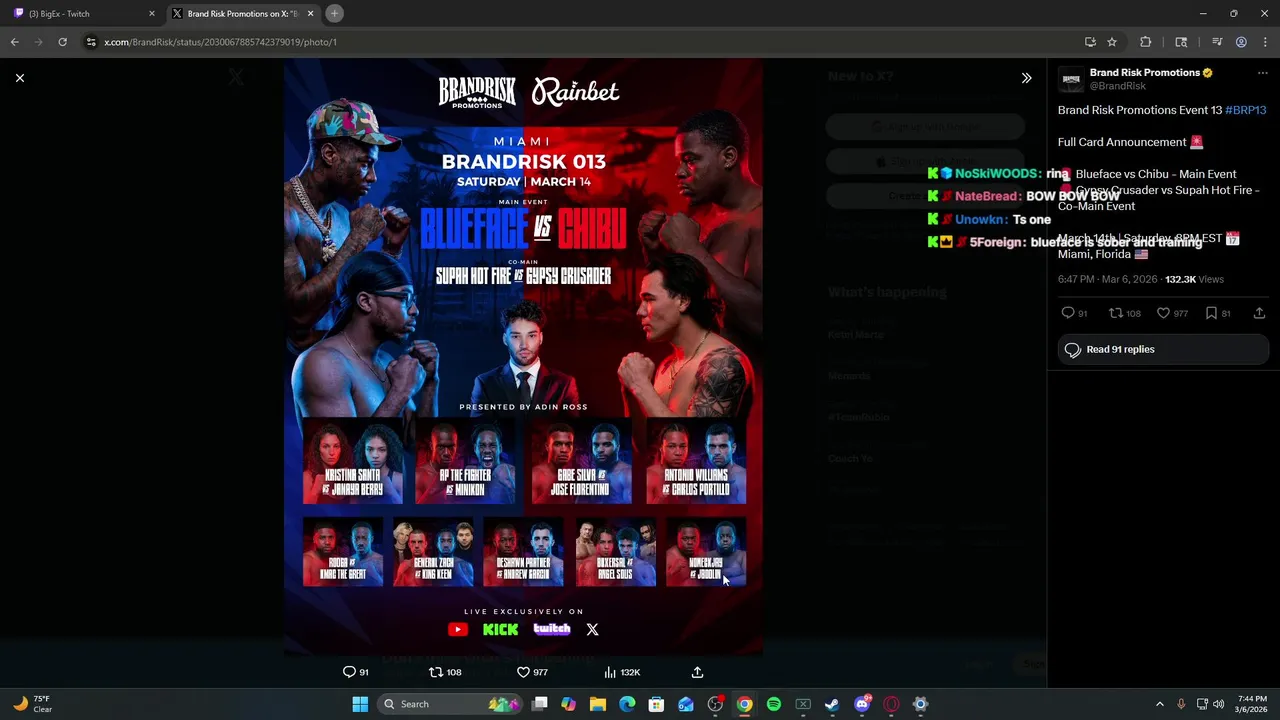
Task: Open Microsoft Store from taskbar
Action: coord(656,704)
